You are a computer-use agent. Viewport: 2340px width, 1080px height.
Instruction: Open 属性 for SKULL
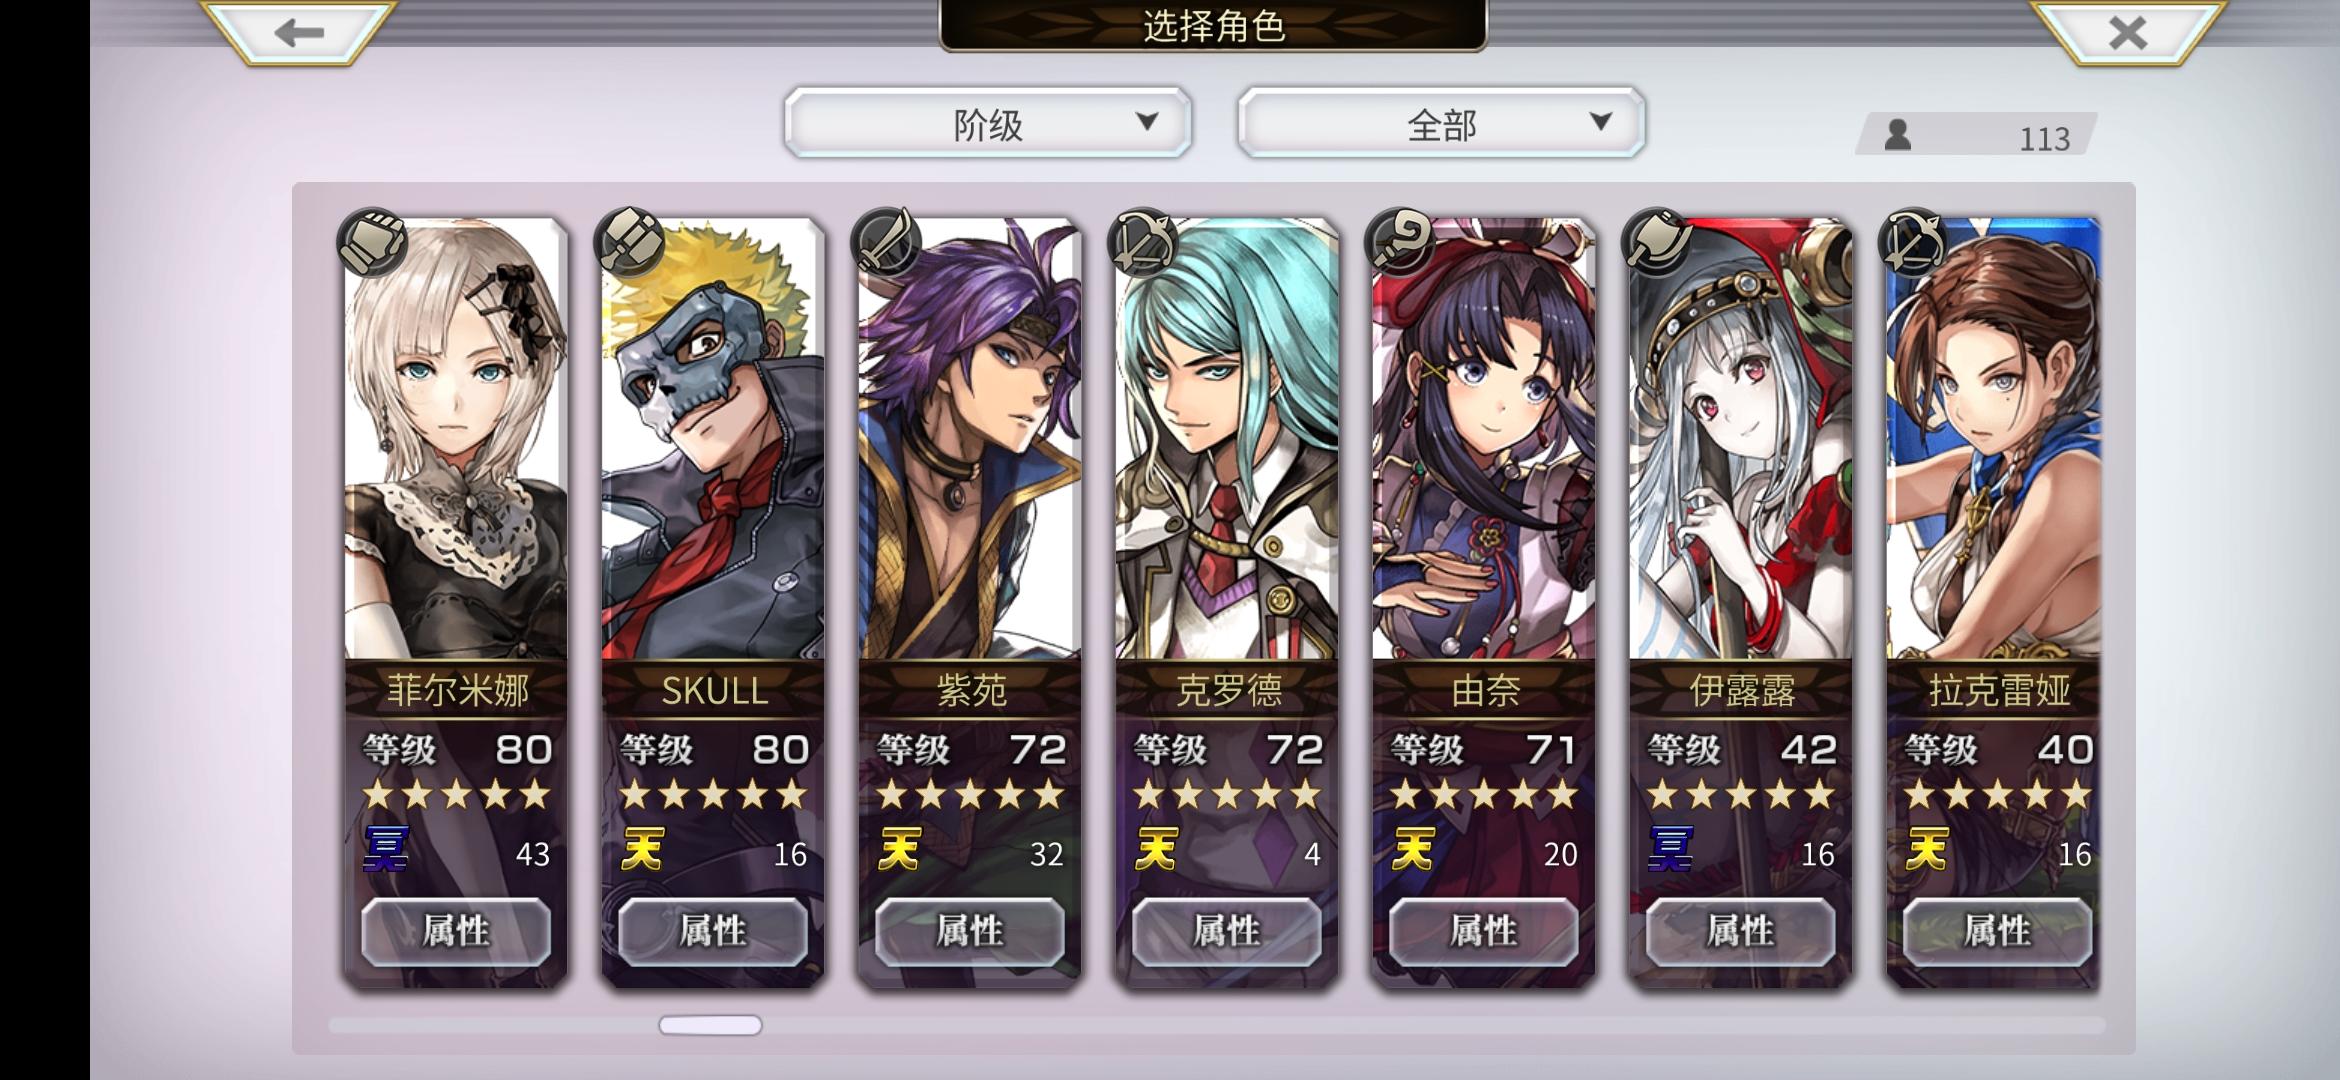713,932
